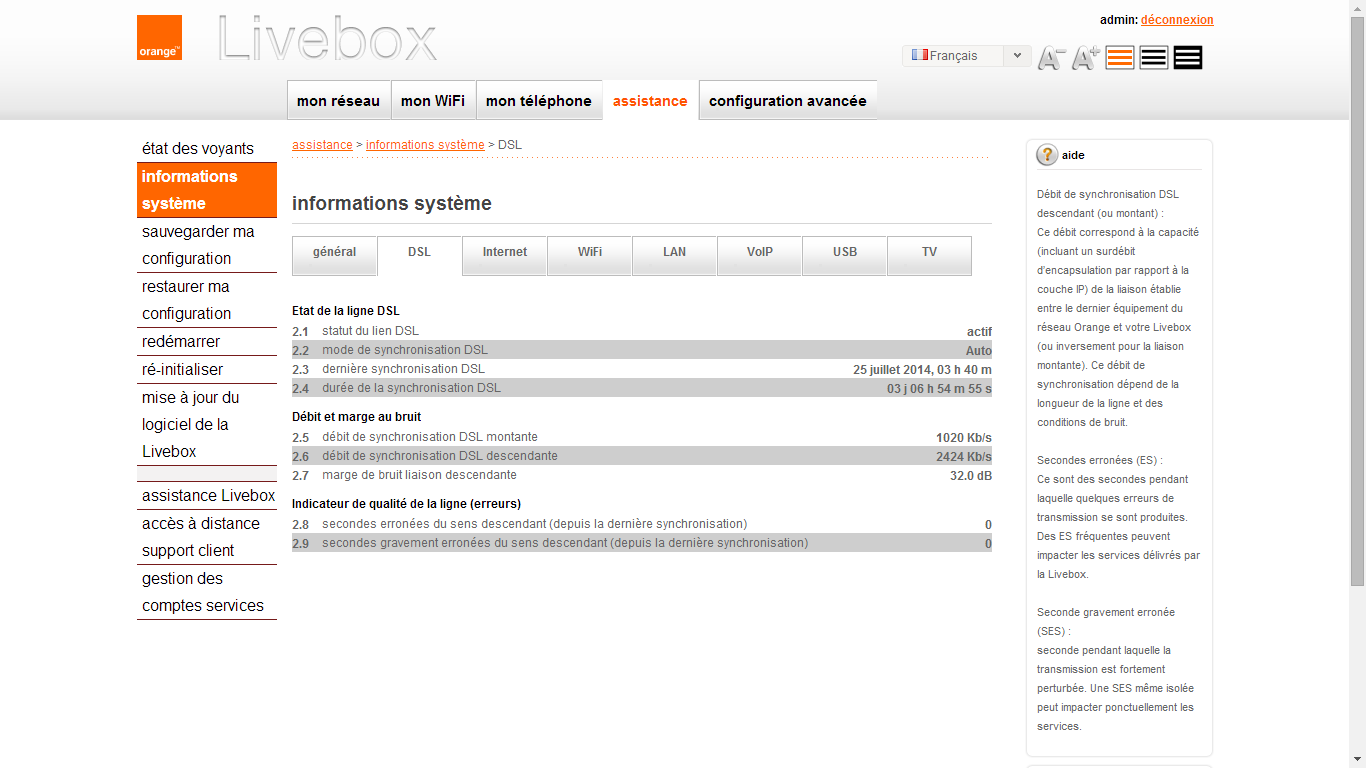Follow the informations système breadcrumb link
Image resolution: width=1366 pixels, height=768 pixels.
click(425, 145)
